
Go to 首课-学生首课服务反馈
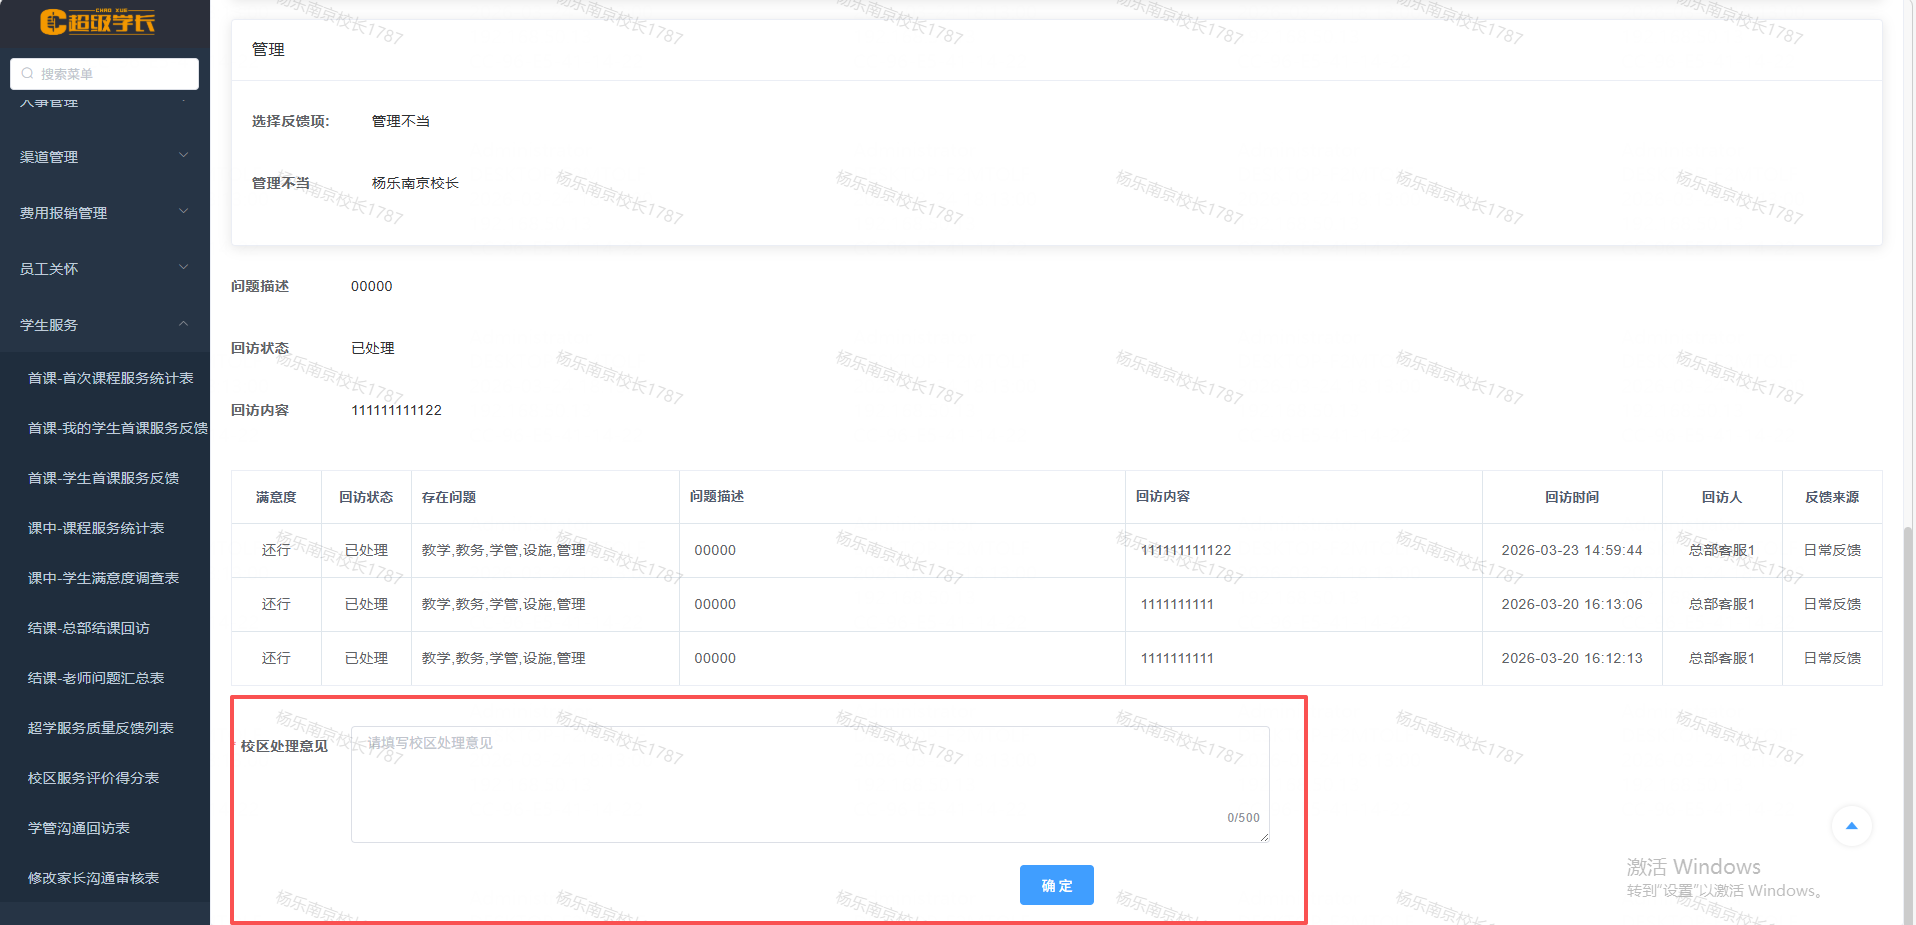tap(103, 478)
